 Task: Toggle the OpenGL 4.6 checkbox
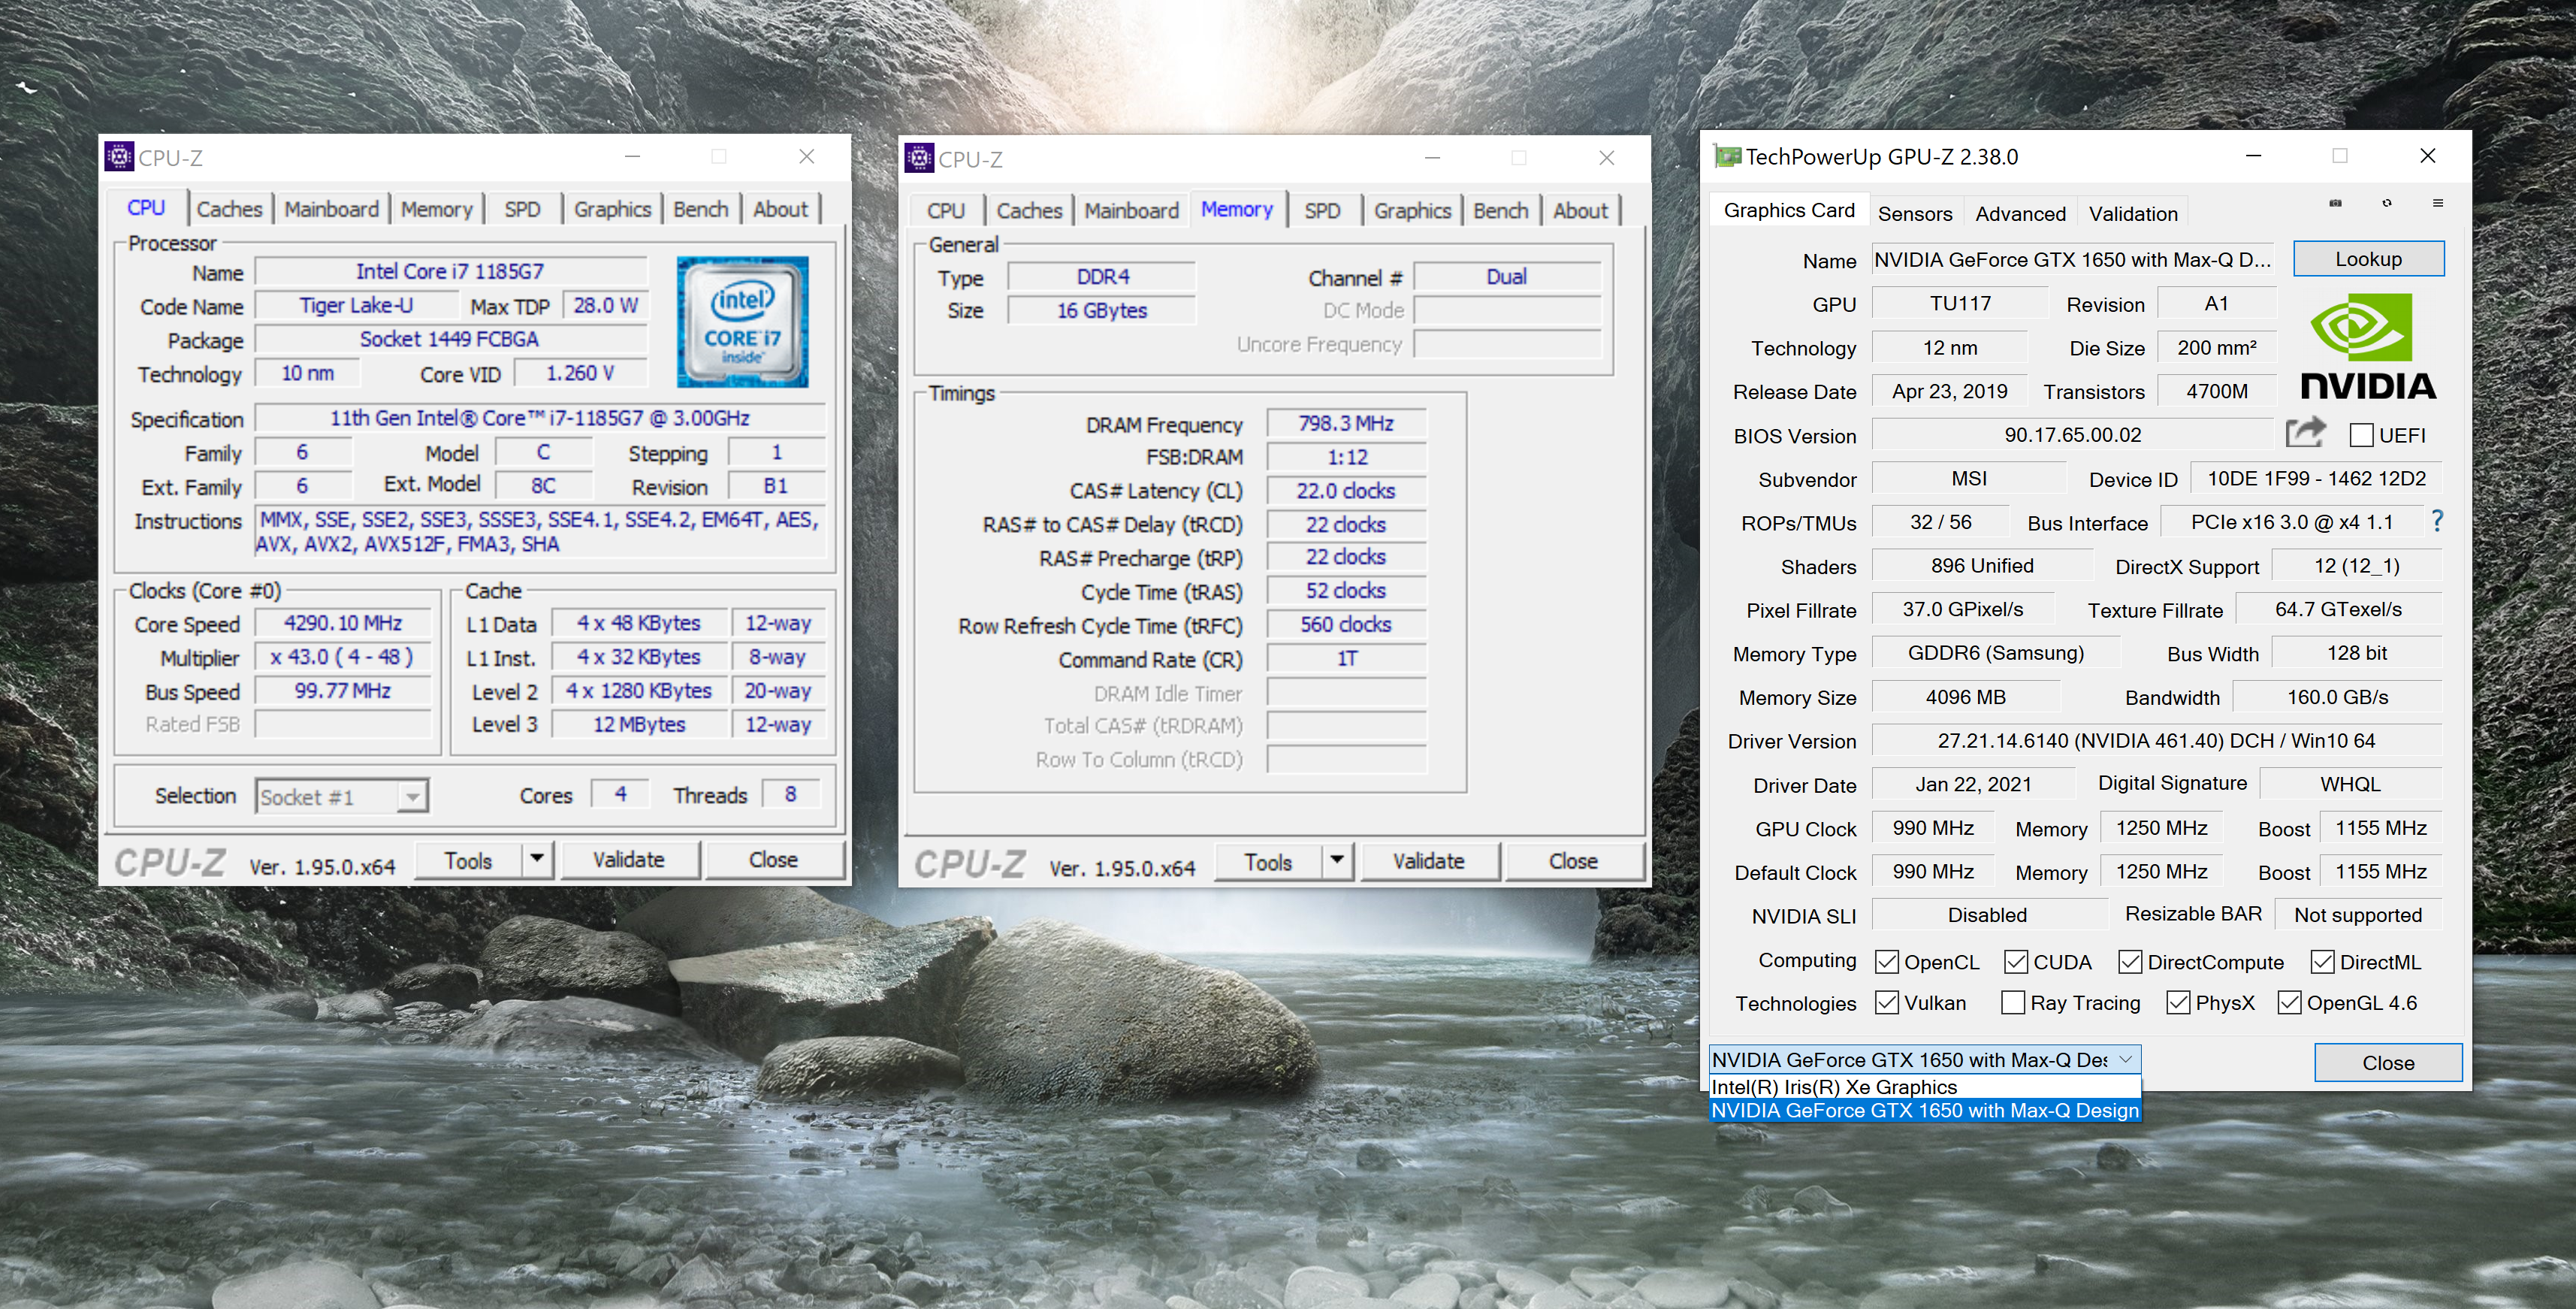tap(2289, 1002)
